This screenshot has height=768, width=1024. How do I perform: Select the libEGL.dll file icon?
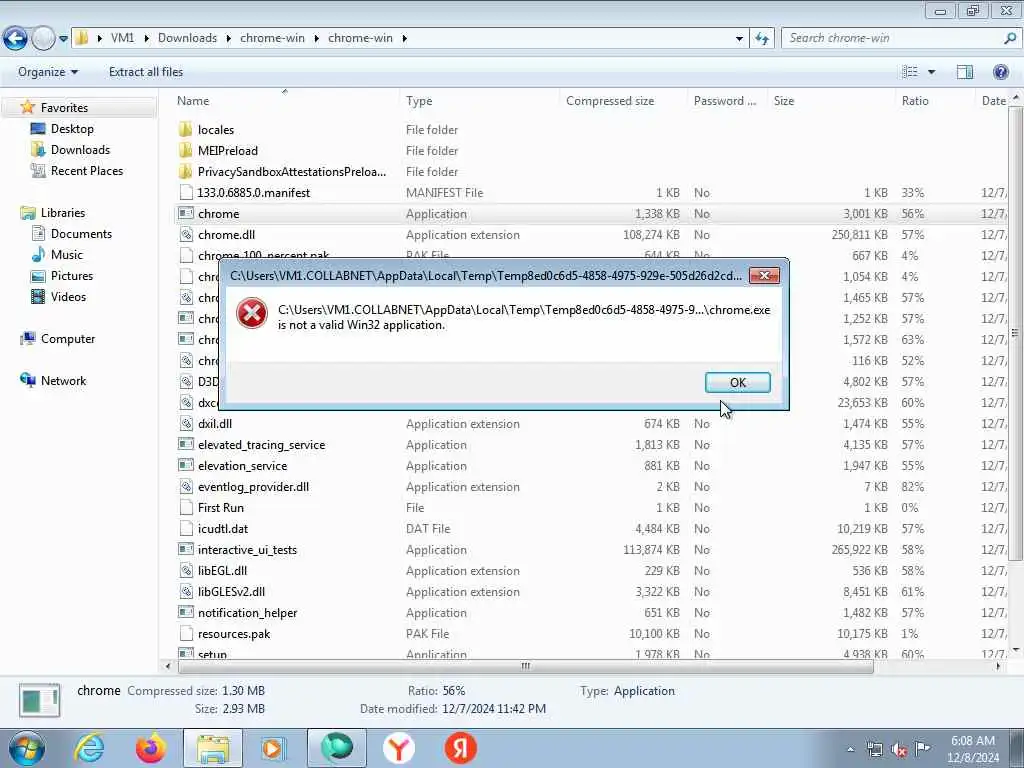pyautogui.click(x=185, y=571)
